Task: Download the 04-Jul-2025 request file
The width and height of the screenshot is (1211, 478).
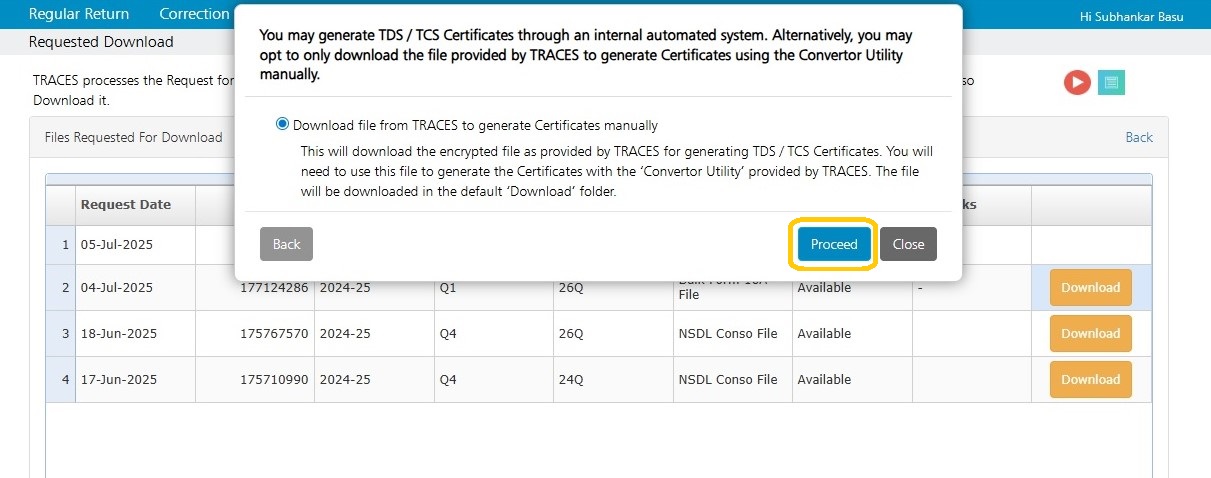Action: coord(1090,288)
